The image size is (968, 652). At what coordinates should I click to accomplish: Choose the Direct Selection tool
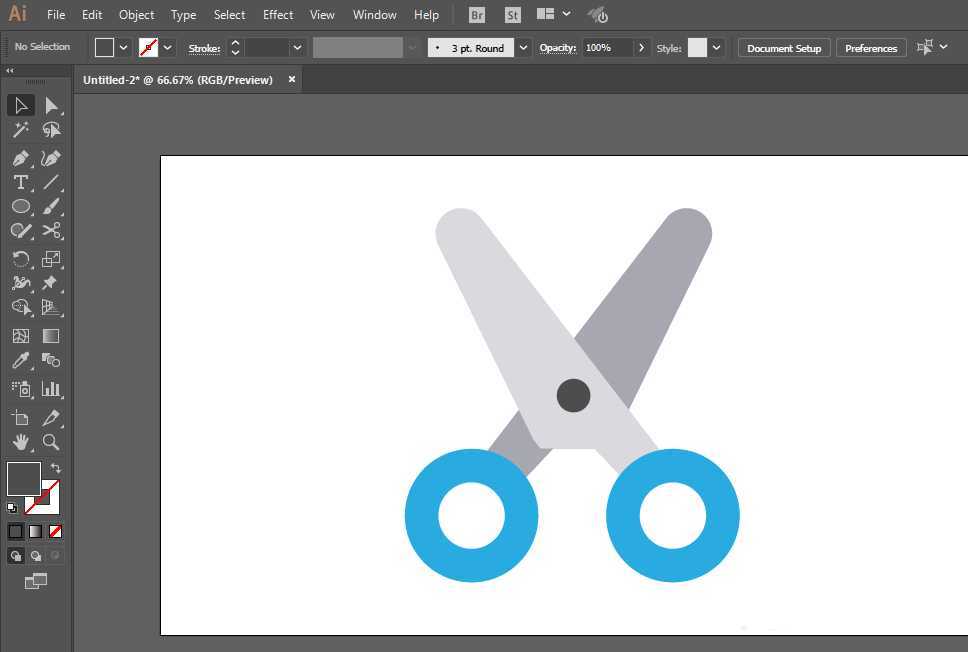tap(51, 105)
